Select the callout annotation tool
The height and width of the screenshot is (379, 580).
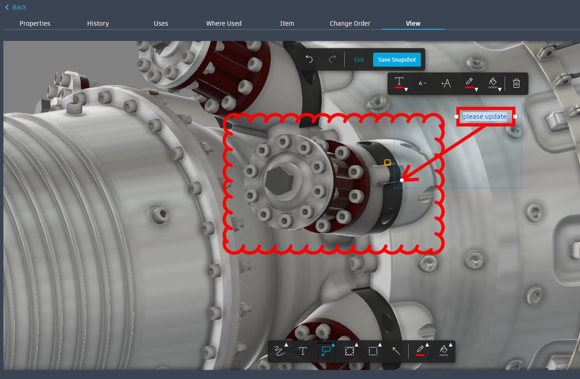(x=326, y=351)
